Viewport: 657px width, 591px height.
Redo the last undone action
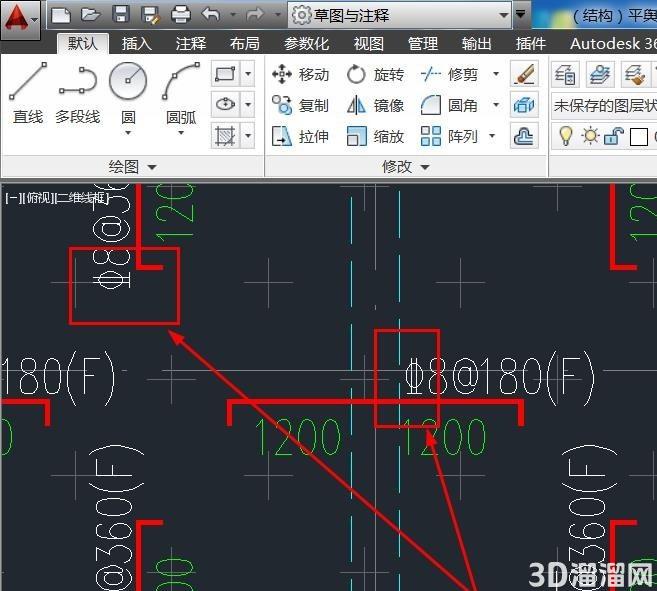(x=255, y=15)
